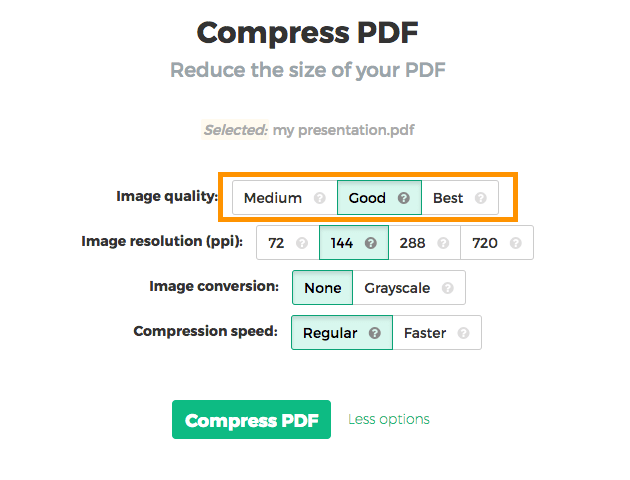Enable Grayscale image conversion
Viewport: 630px width, 480px height.
(397, 288)
